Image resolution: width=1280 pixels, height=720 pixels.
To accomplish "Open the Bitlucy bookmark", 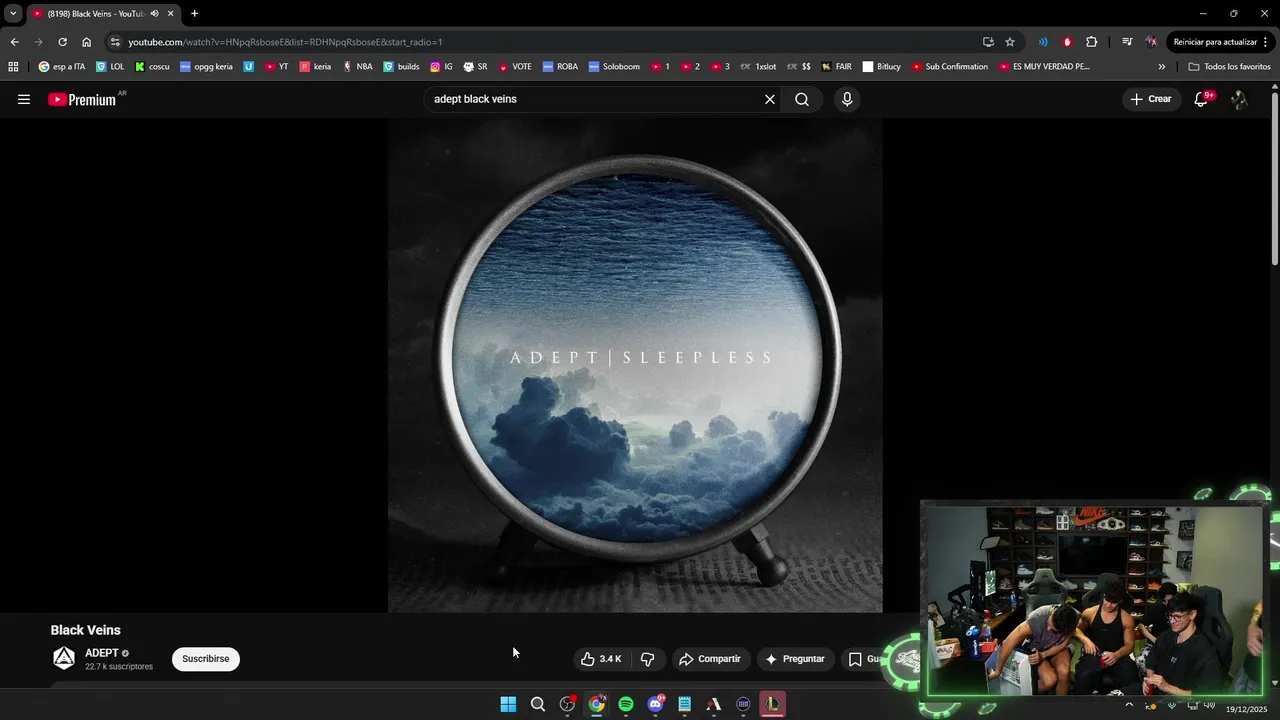I will pyautogui.click(x=881, y=67).
